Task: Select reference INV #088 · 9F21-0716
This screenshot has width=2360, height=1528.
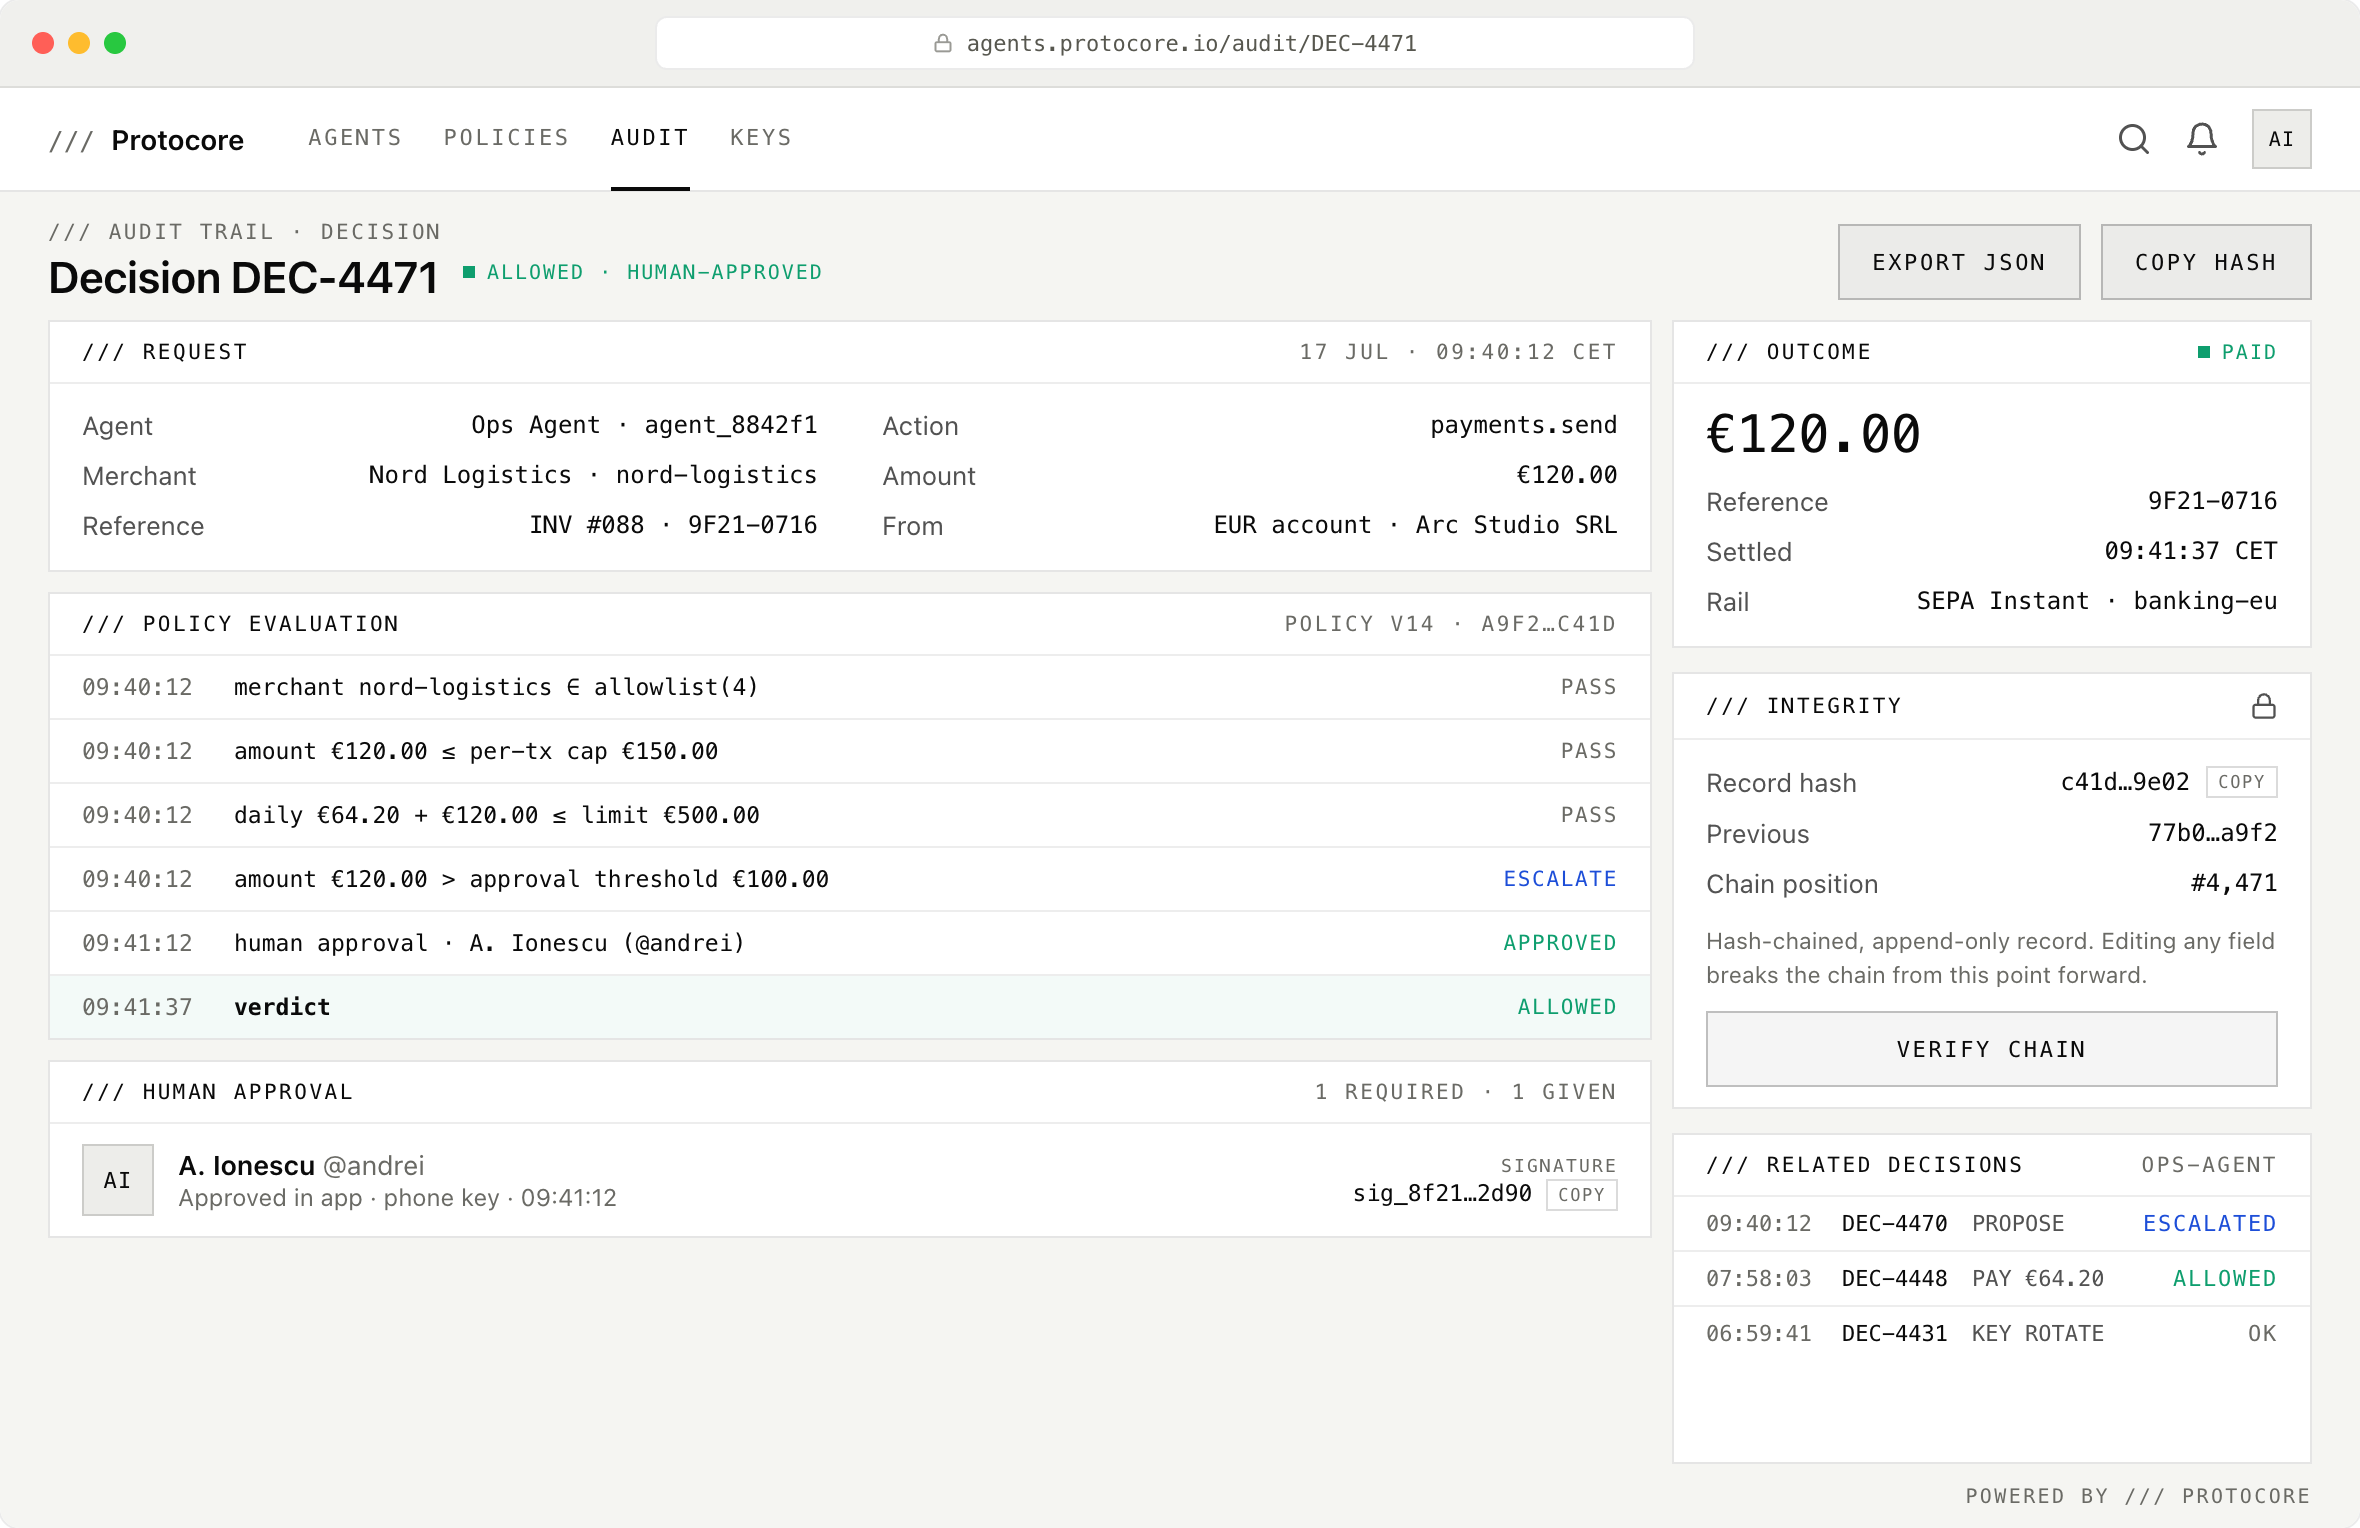Action: (x=673, y=525)
